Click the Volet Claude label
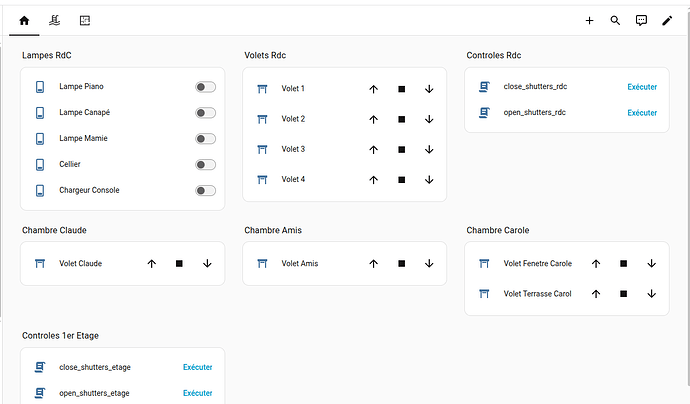The height and width of the screenshot is (404, 690). coord(81,264)
